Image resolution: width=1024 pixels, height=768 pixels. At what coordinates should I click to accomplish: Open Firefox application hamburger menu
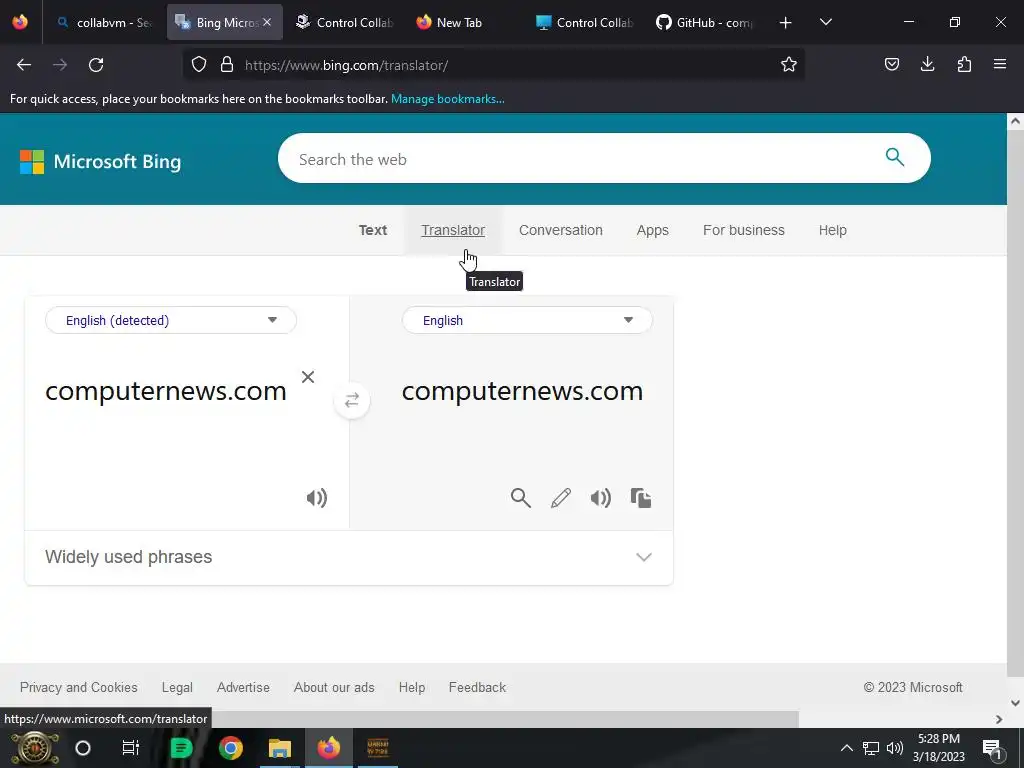click(x=1000, y=64)
